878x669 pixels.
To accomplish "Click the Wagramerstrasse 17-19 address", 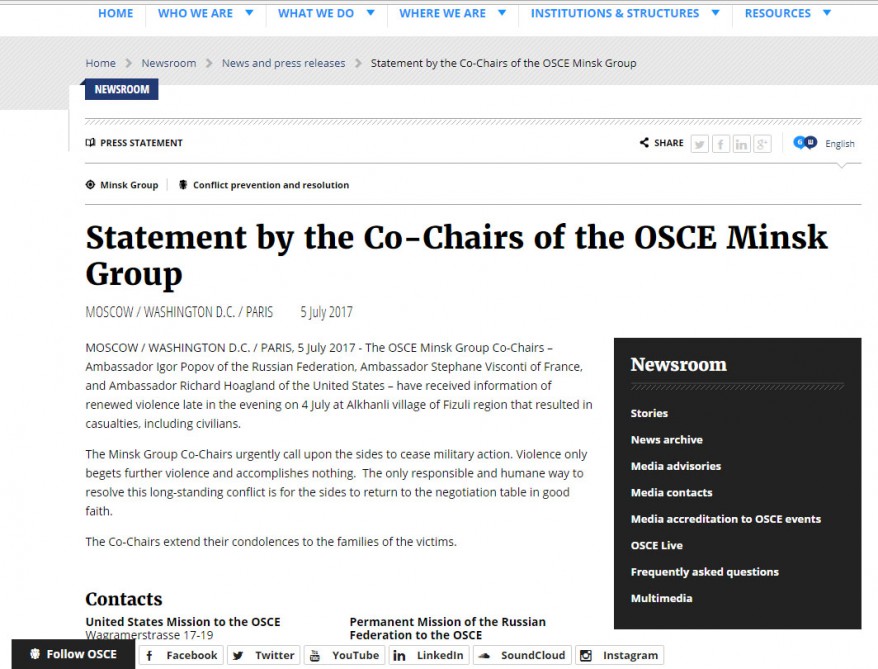I will [x=150, y=635].
